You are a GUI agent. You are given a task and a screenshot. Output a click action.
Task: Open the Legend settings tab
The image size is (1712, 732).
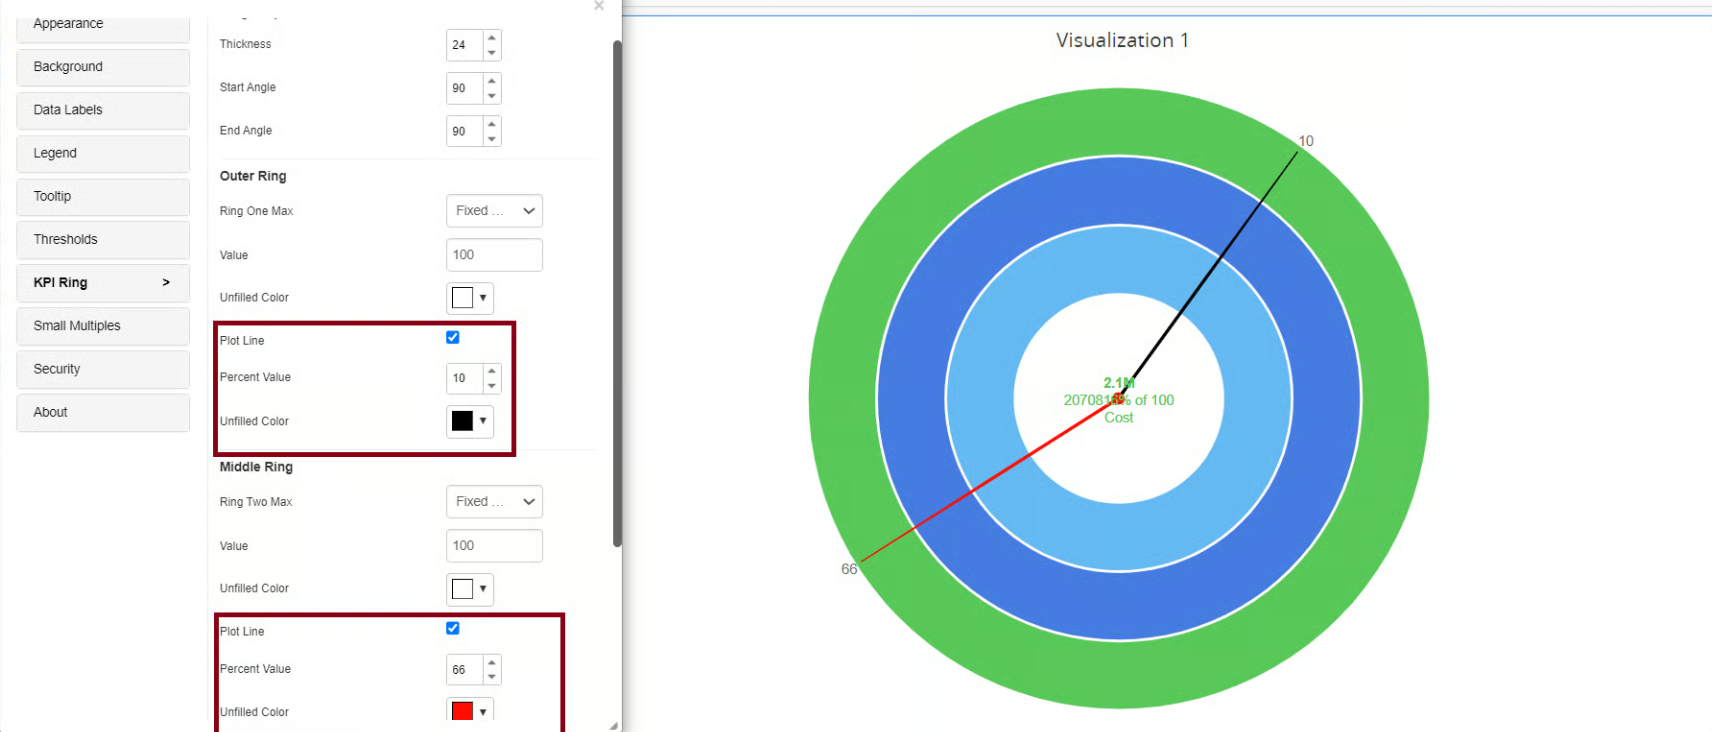click(103, 153)
